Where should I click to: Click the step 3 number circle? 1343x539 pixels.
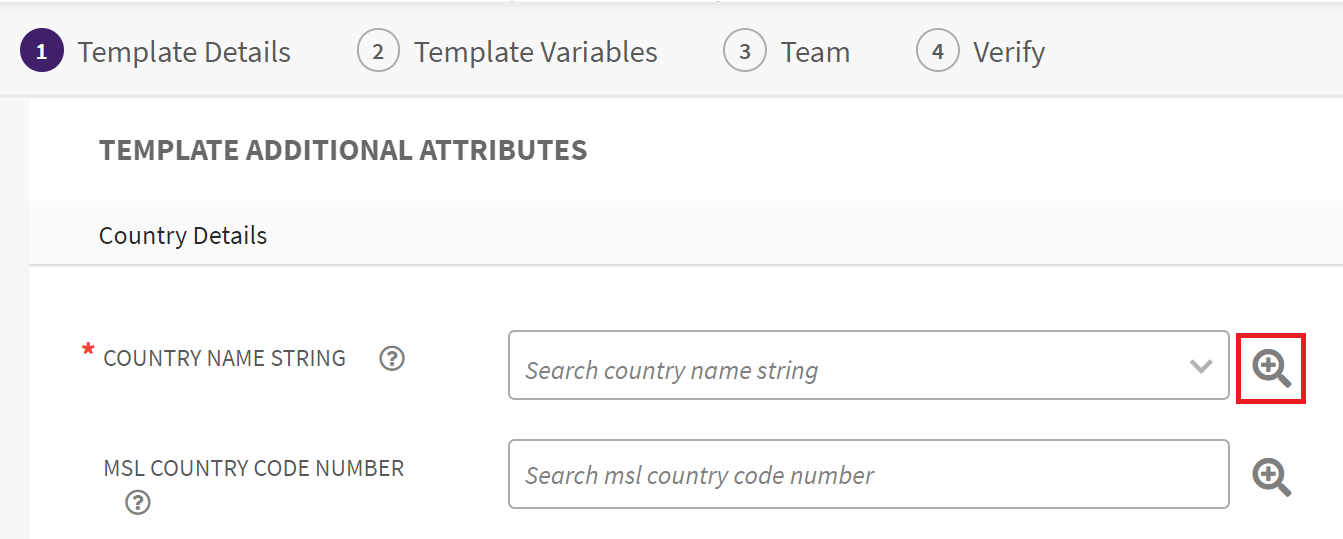click(x=744, y=52)
